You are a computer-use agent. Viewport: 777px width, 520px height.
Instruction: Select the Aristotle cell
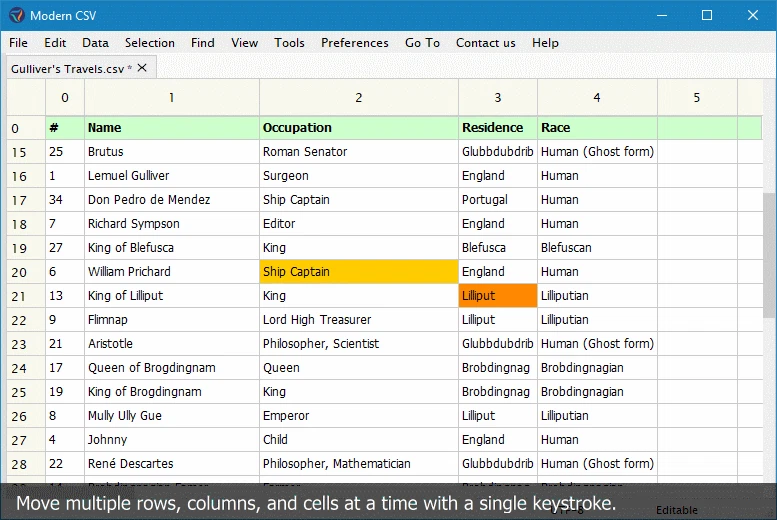coord(171,344)
